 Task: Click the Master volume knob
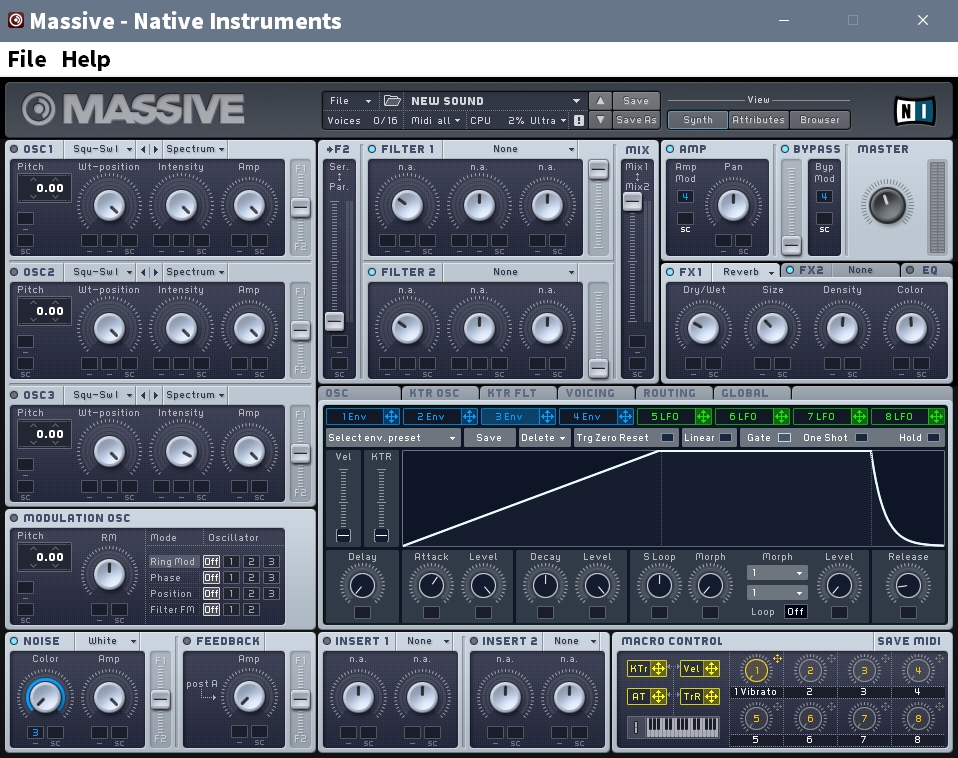887,205
